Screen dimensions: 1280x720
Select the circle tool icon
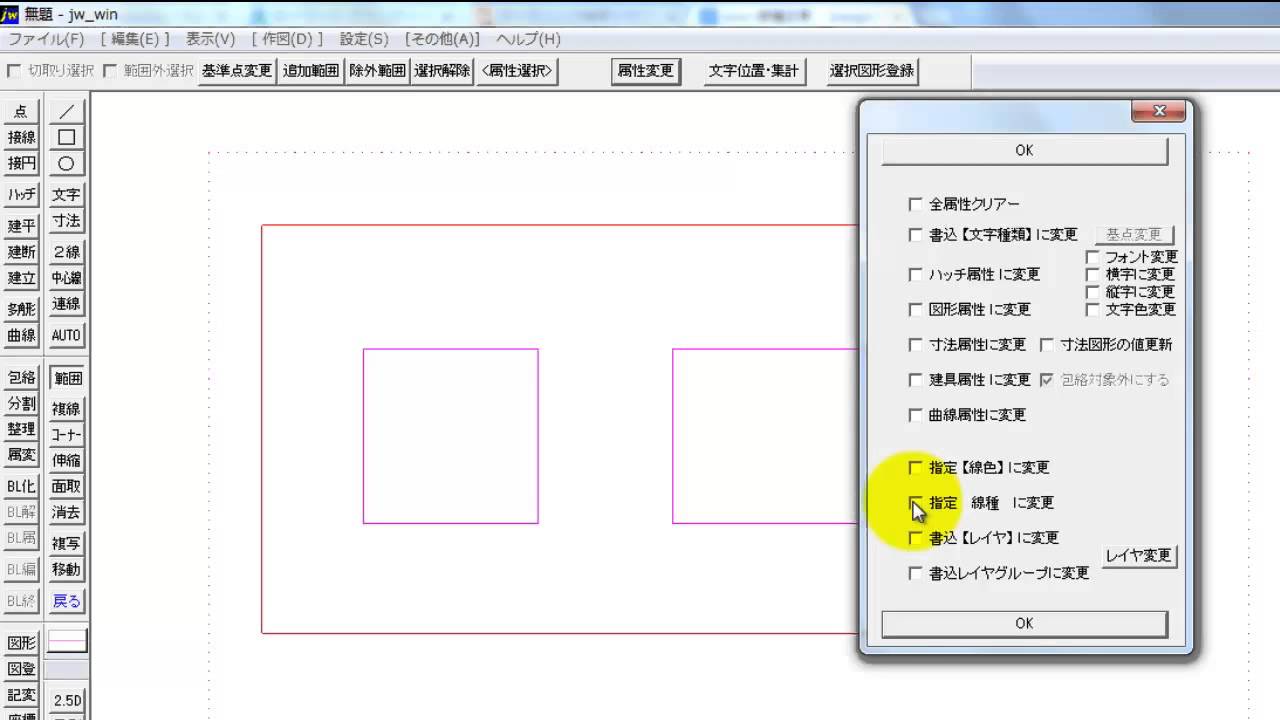(66, 164)
